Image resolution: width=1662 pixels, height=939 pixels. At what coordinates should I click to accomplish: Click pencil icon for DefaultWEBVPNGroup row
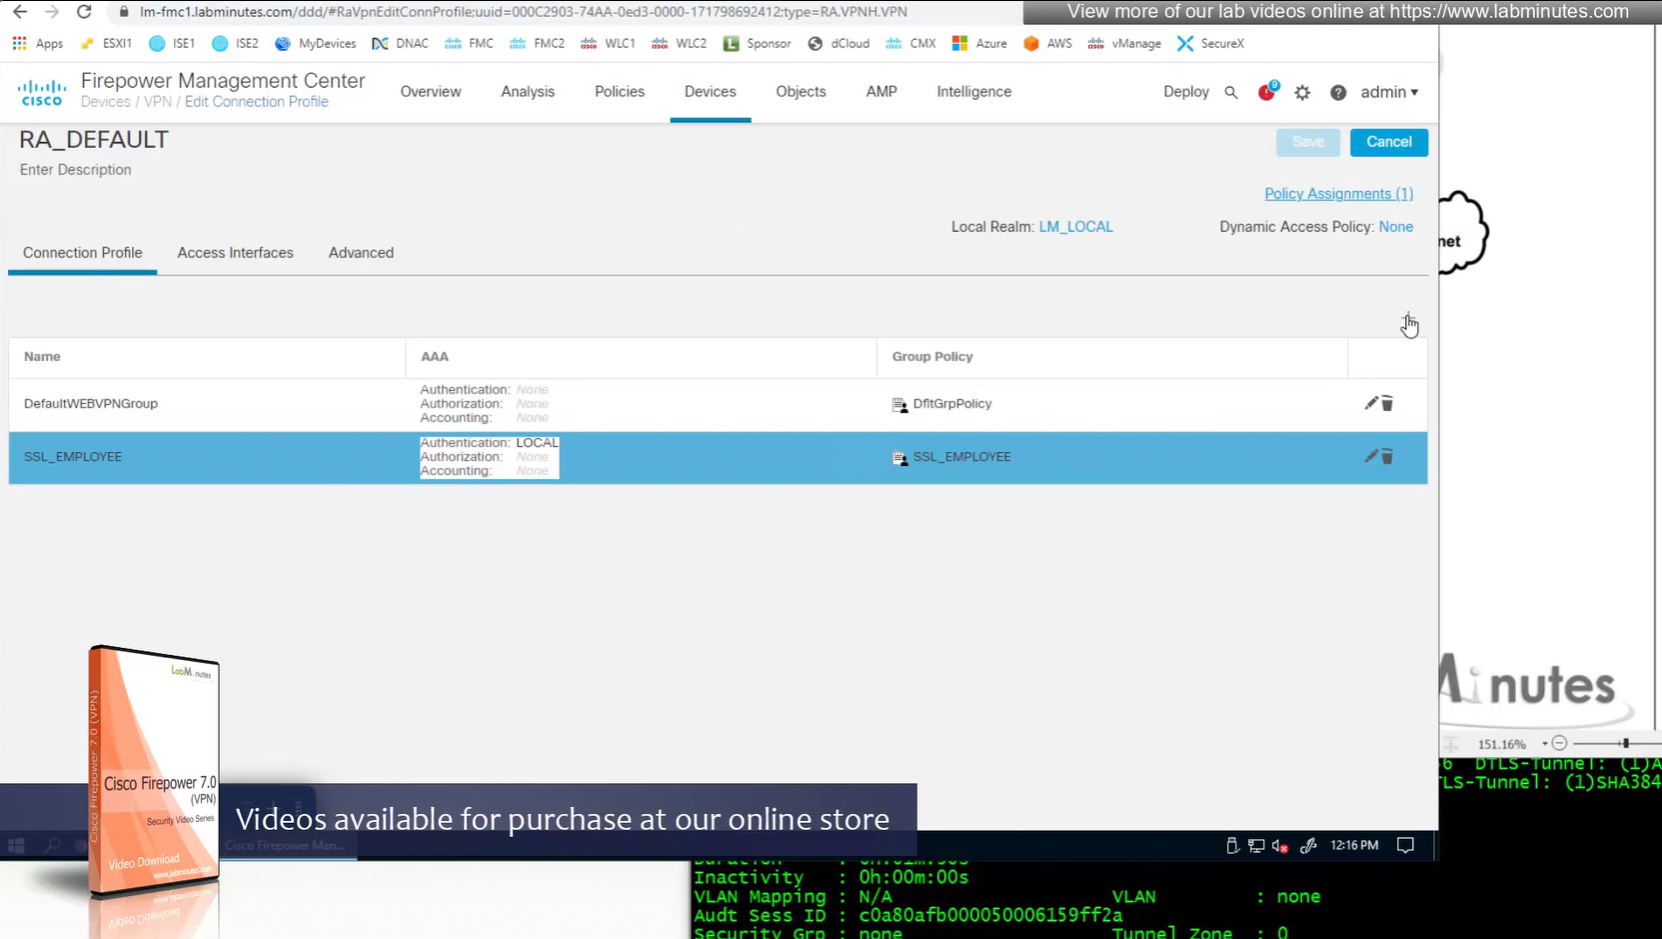[x=1371, y=403]
